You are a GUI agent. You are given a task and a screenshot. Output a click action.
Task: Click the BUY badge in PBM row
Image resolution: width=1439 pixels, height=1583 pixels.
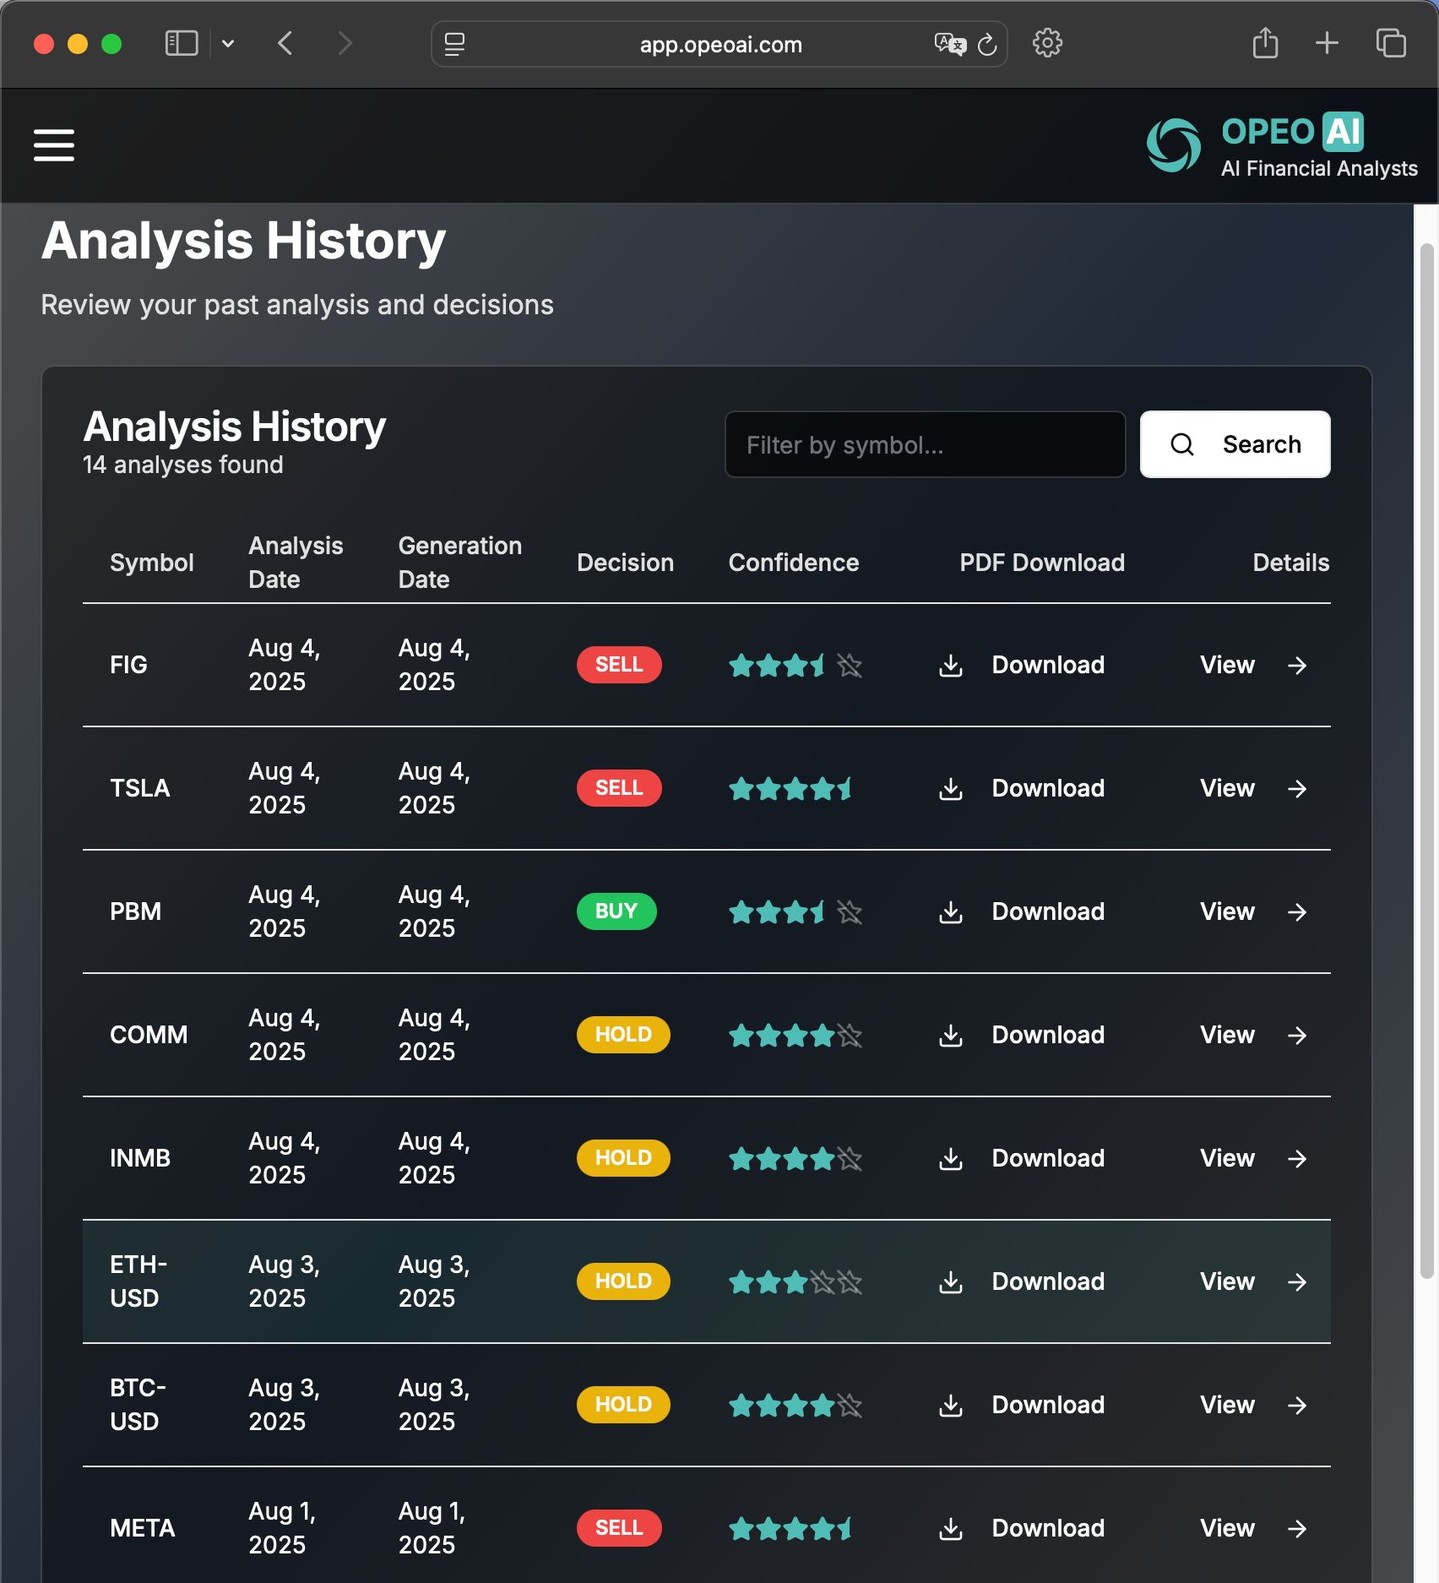click(616, 911)
